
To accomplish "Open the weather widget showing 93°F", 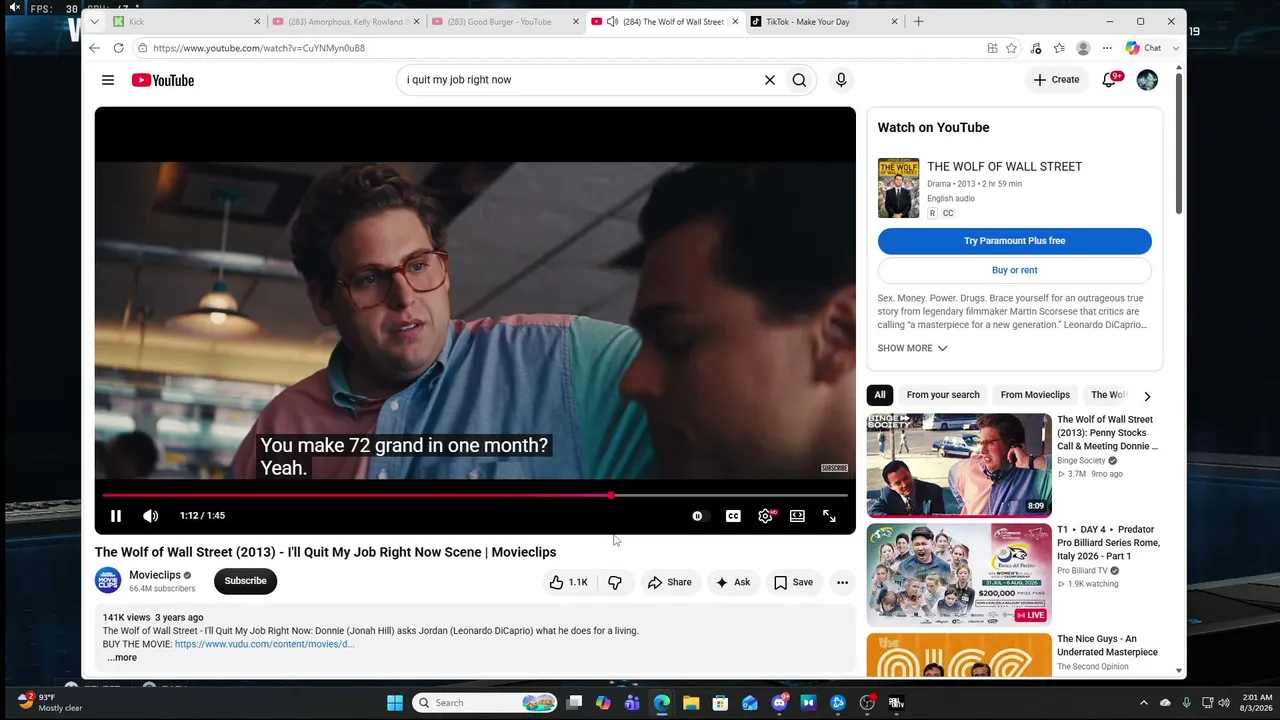I will point(50,702).
